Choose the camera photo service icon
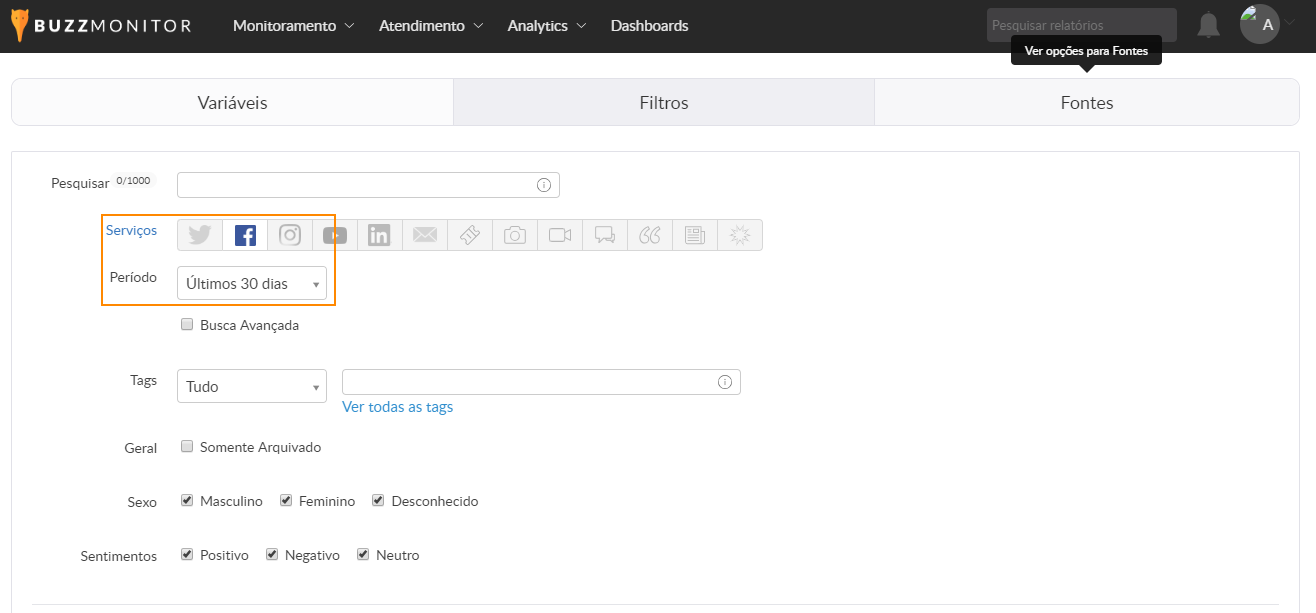Image resolution: width=1316 pixels, height=613 pixels. (x=515, y=235)
